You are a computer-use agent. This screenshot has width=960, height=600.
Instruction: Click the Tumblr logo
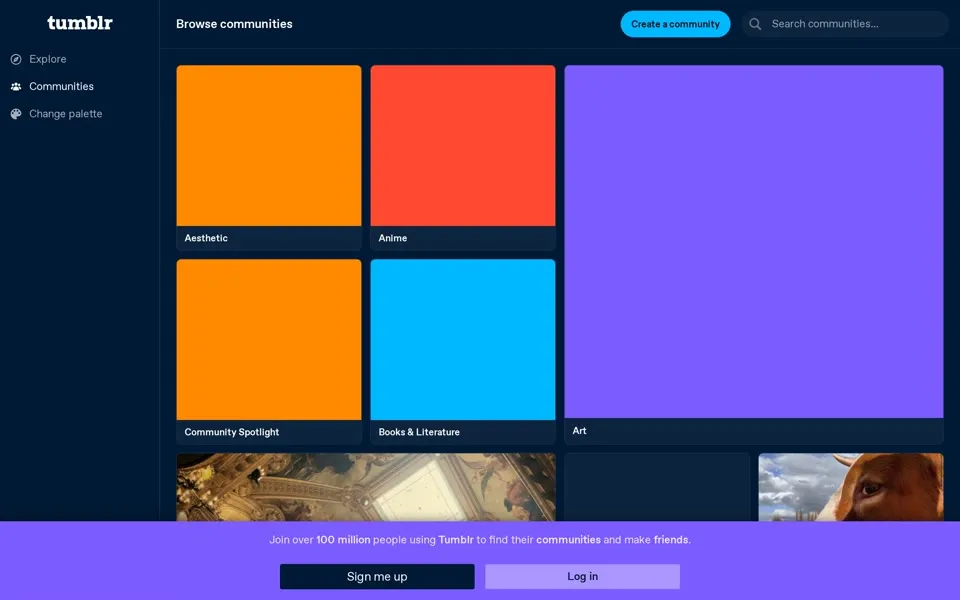[x=80, y=23]
